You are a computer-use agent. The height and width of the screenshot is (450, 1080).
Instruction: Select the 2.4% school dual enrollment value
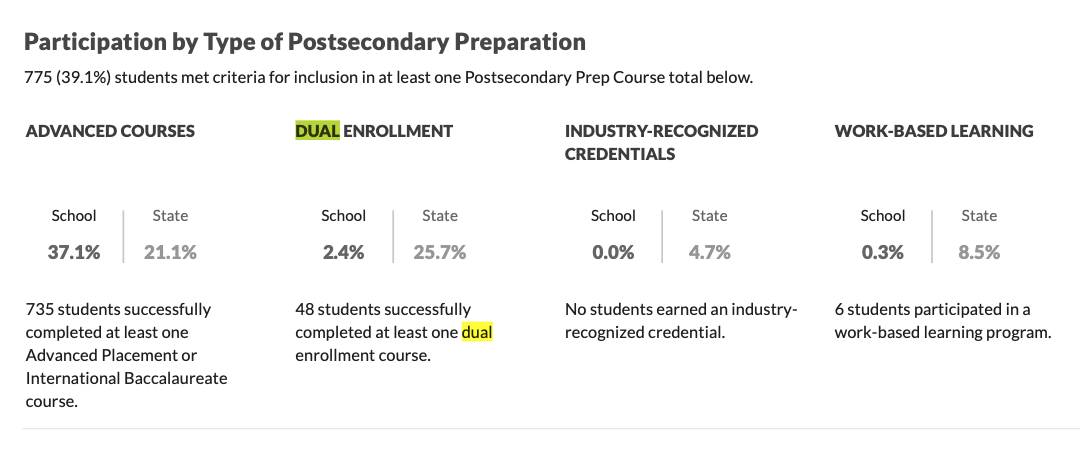pyautogui.click(x=343, y=252)
